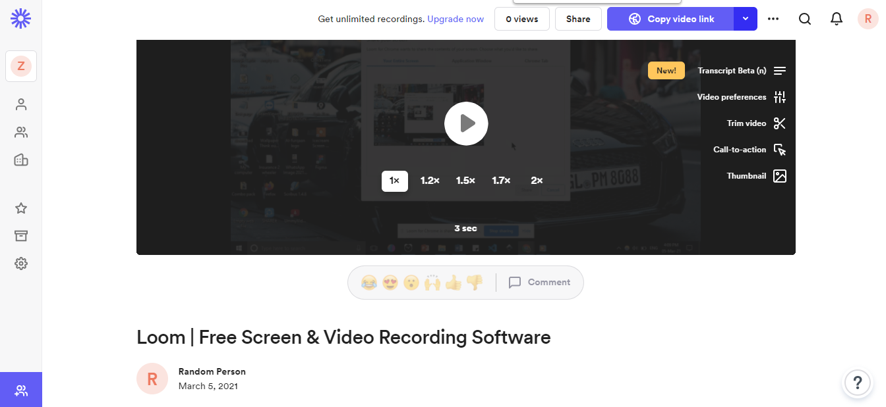React with the thumbs down emoji
The height and width of the screenshot is (407, 886).
pos(475,282)
